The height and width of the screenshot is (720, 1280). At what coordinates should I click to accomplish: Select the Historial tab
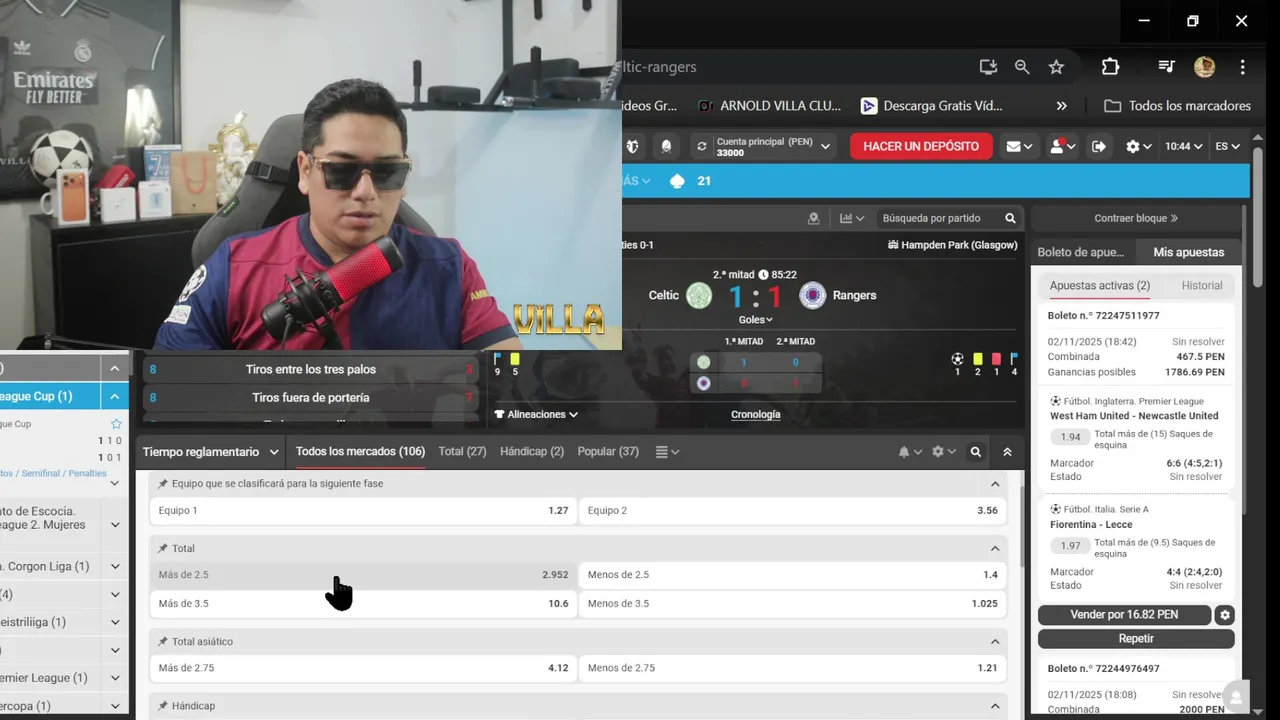(x=1201, y=285)
